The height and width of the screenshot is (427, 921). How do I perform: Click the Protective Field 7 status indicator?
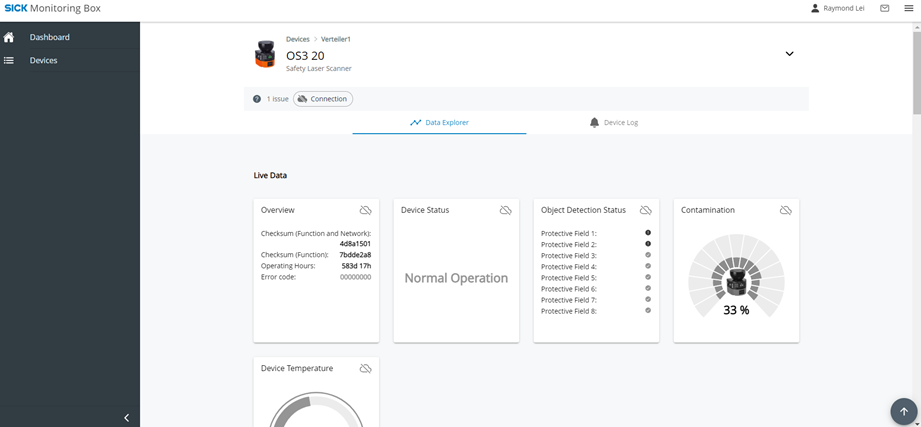pyautogui.click(x=648, y=300)
